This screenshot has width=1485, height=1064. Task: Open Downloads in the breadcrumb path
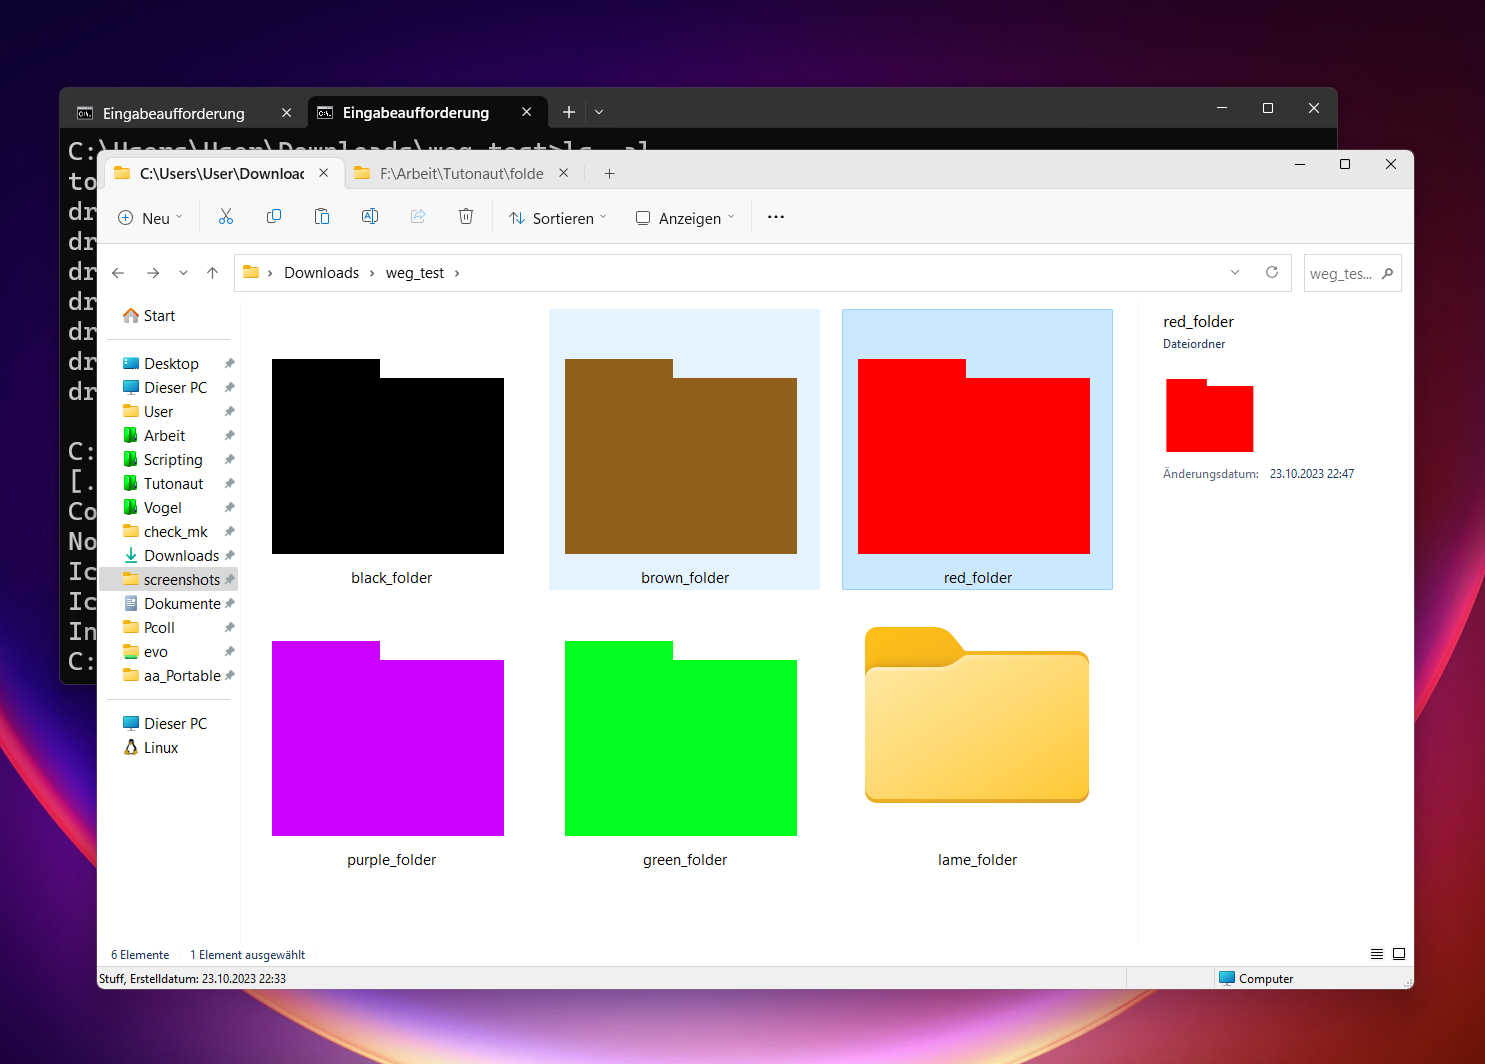click(x=321, y=272)
